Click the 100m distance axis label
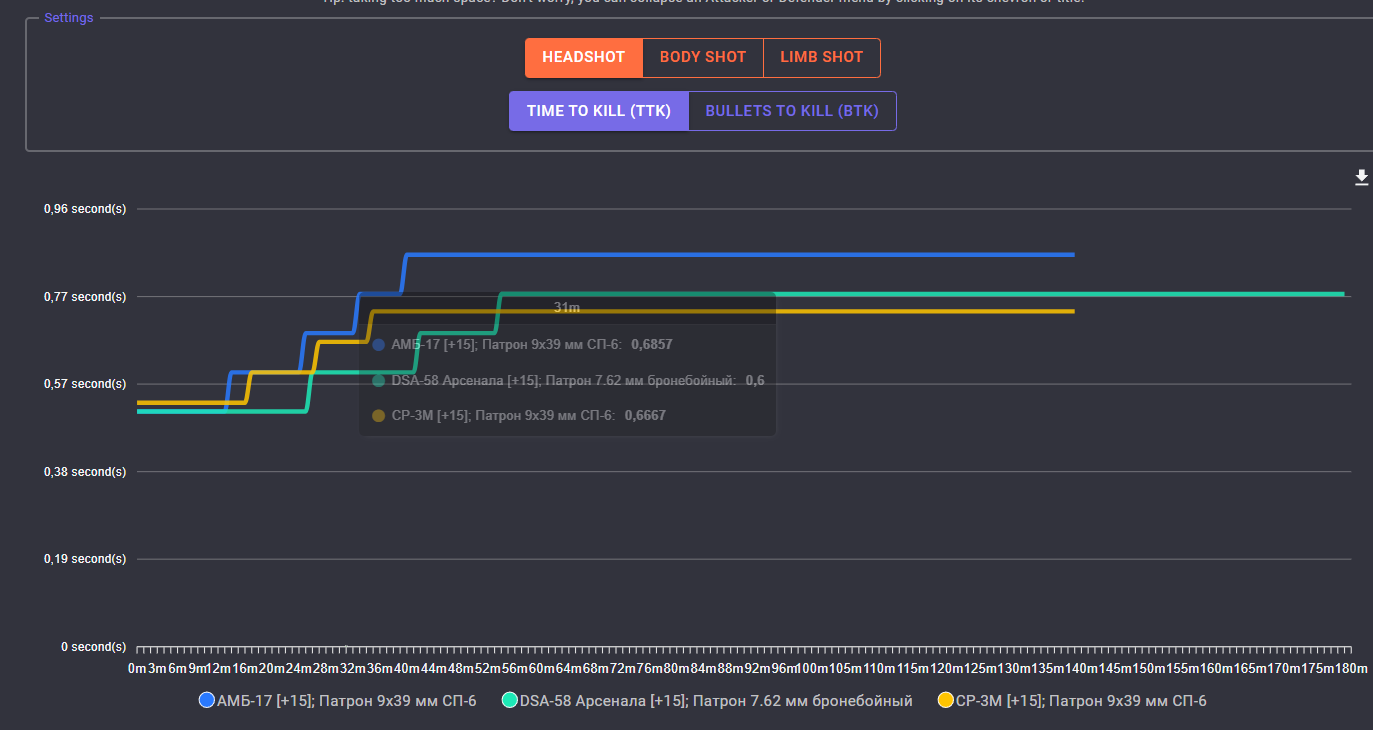This screenshot has height=730, width=1373. 813,667
